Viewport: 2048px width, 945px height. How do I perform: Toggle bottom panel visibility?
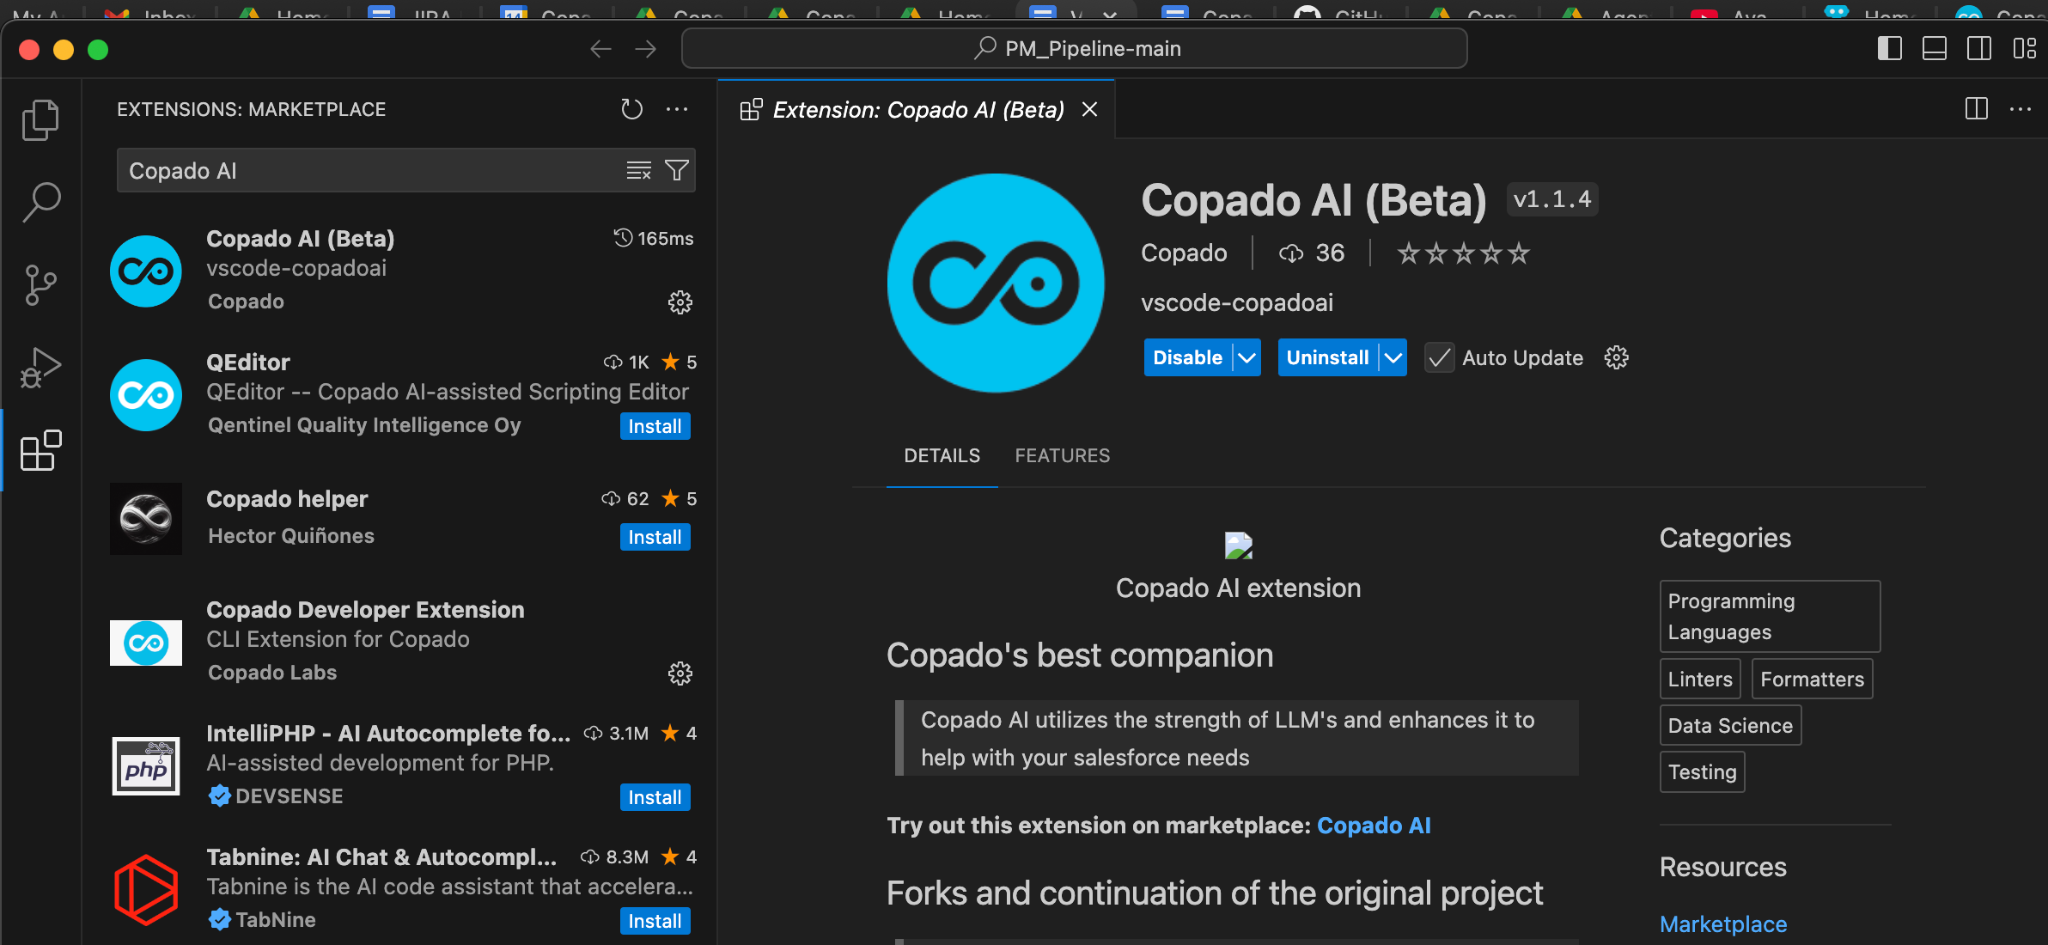click(x=1934, y=49)
